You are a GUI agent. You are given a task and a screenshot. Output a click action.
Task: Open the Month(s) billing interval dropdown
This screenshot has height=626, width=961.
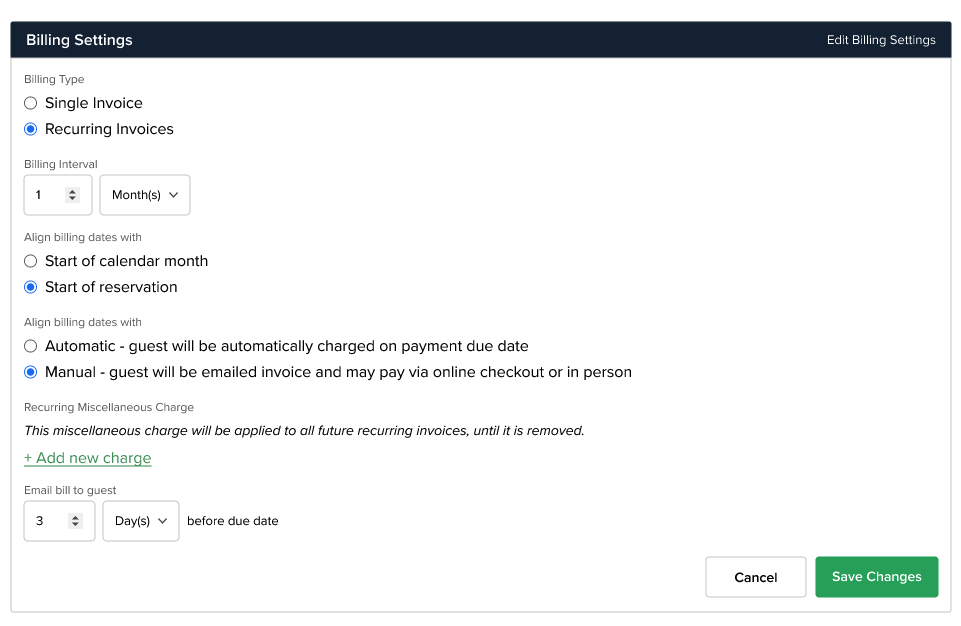click(x=144, y=195)
